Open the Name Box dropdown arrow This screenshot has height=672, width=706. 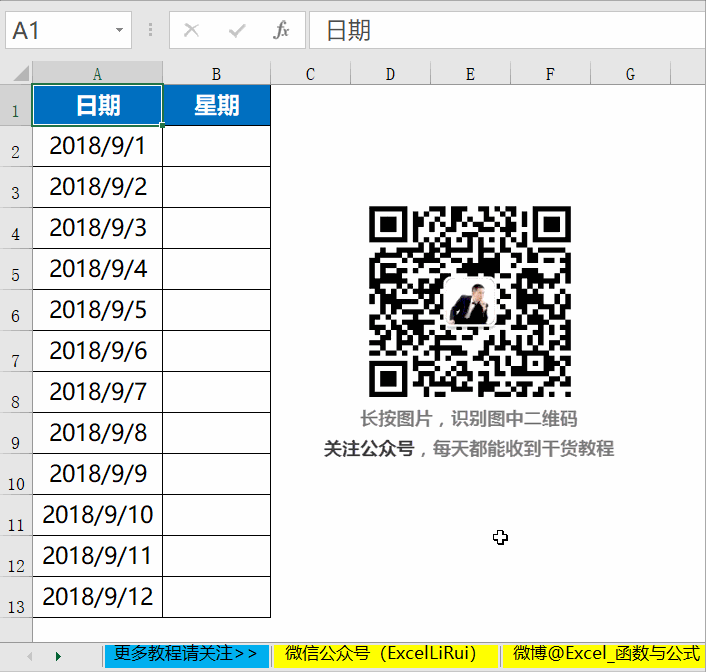pyautogui.click(x=119, y=30)
